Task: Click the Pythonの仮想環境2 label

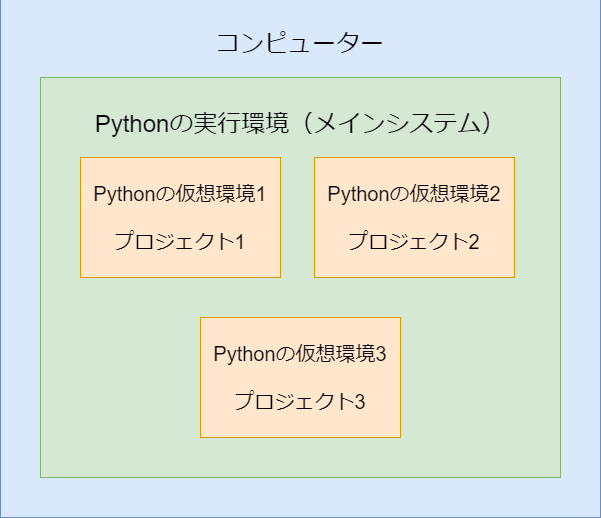Action: point(414,194)
